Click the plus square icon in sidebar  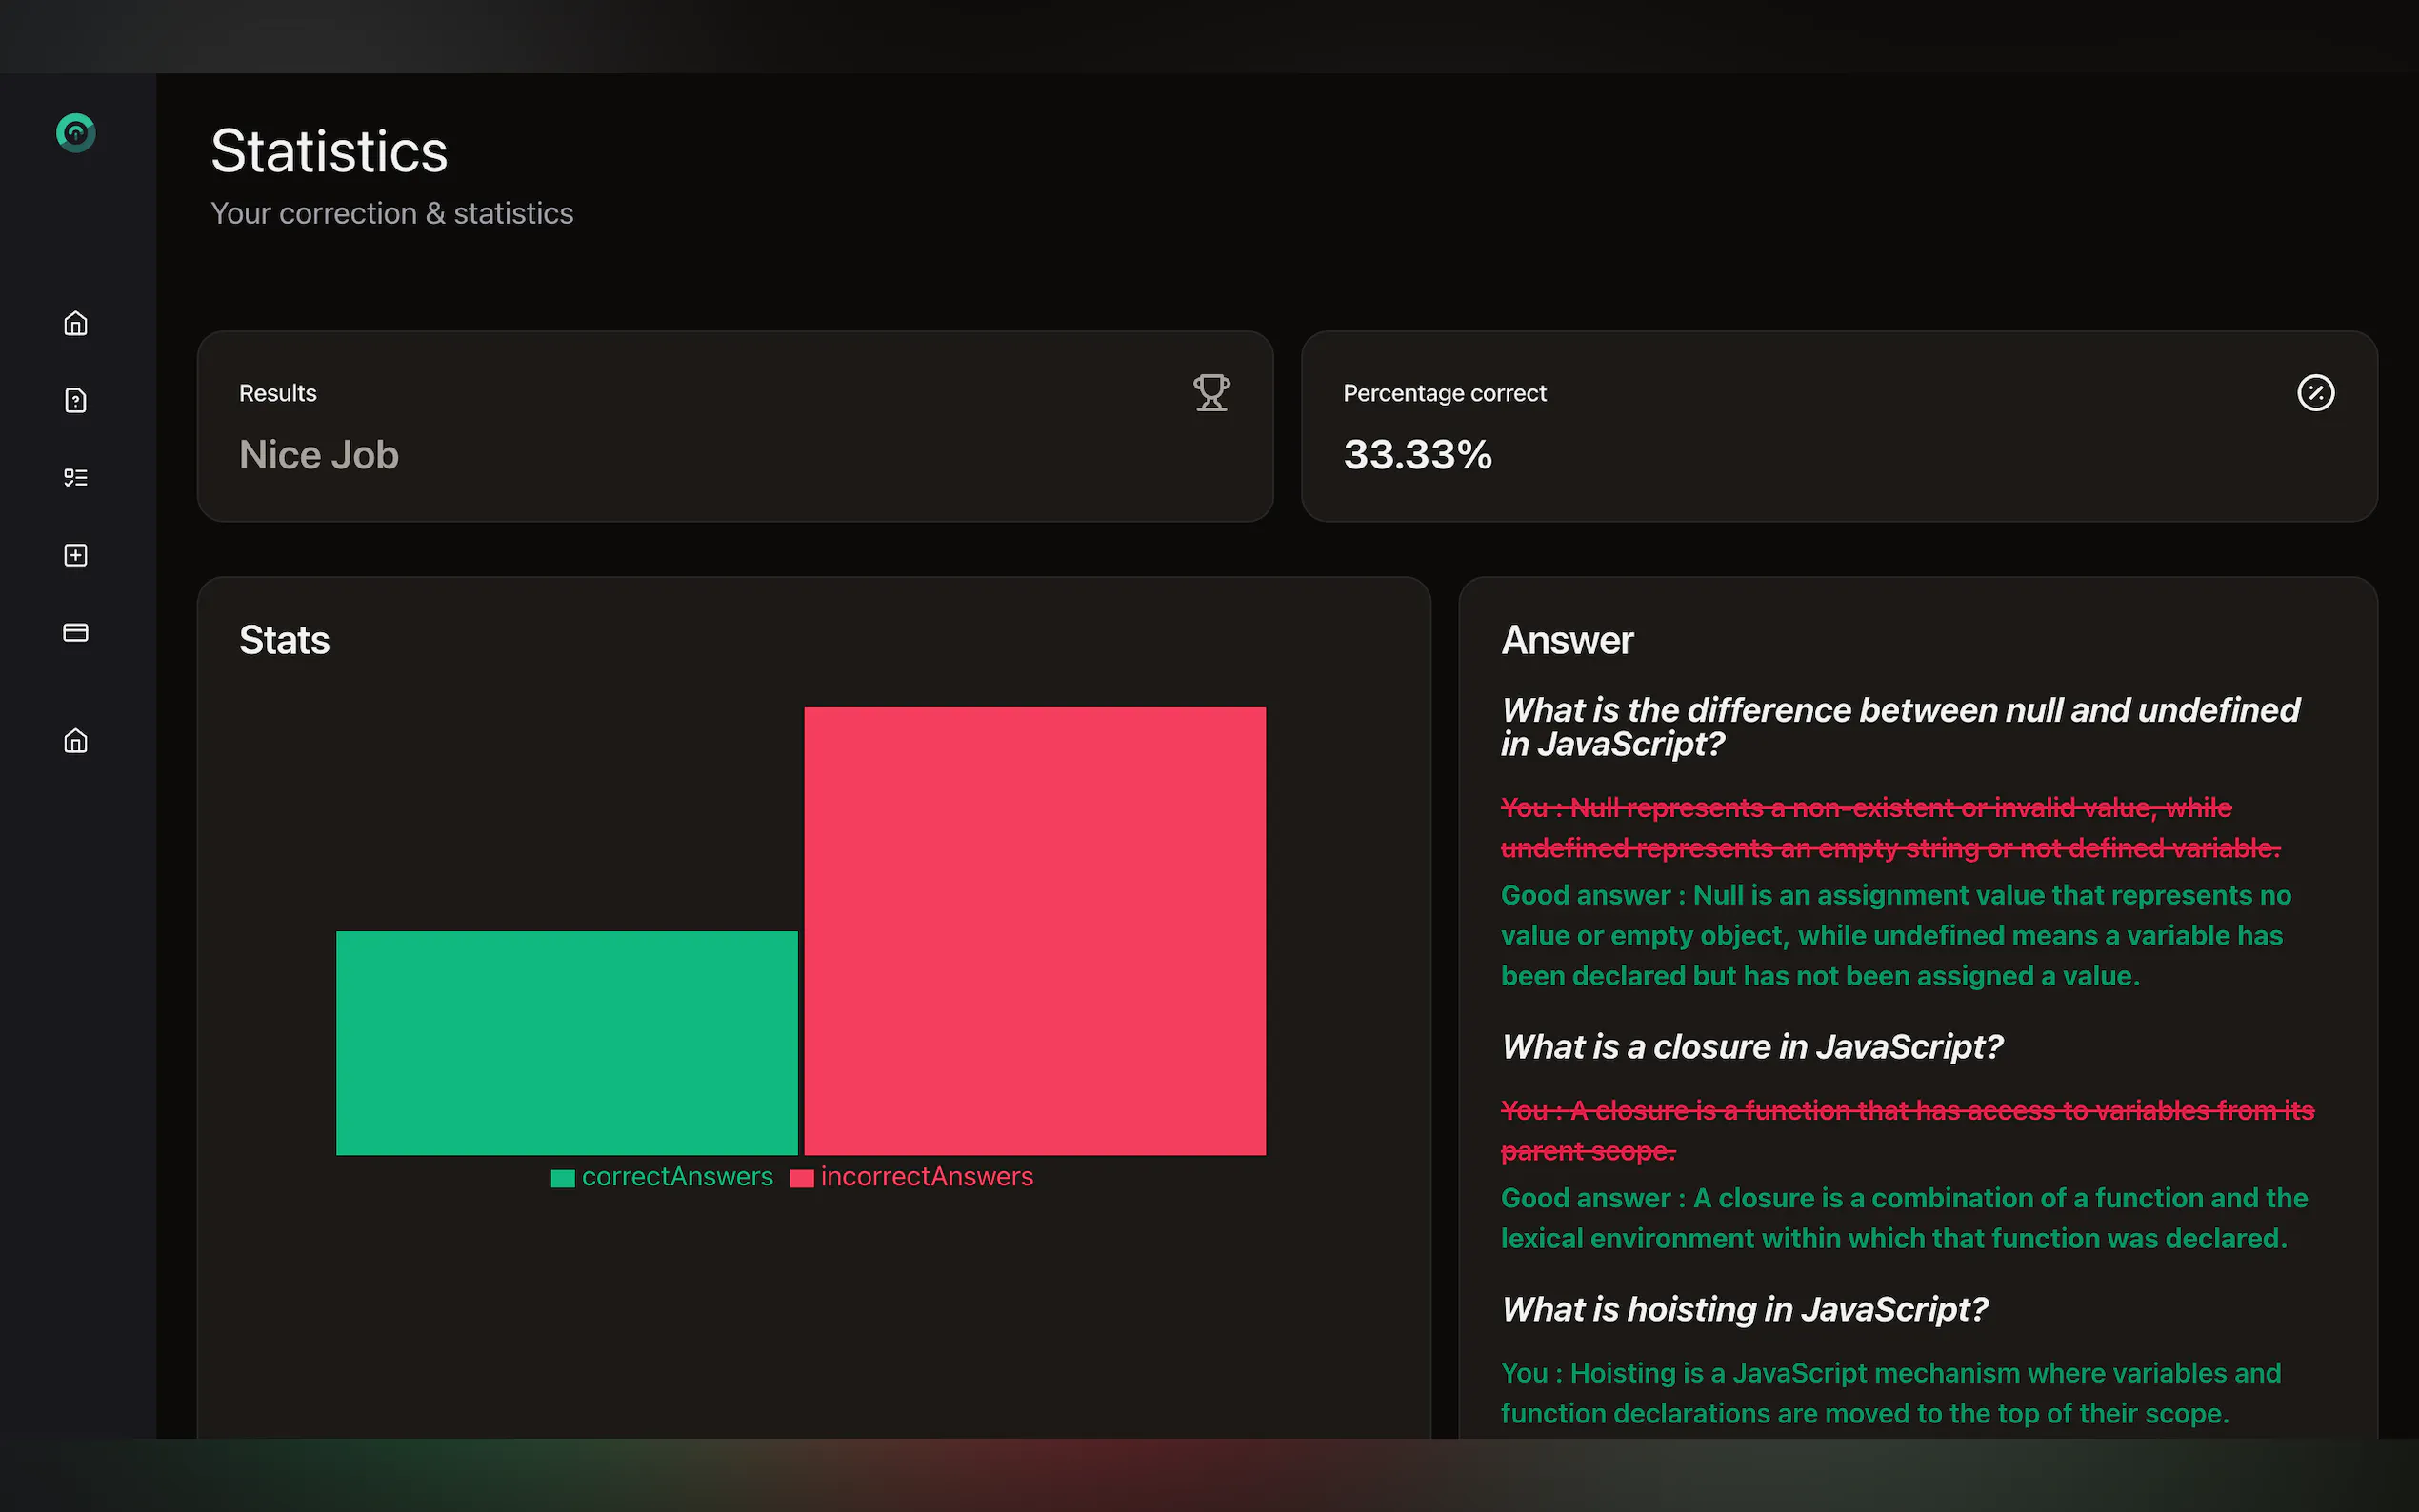pyautogui.click(x=76, y=555)
